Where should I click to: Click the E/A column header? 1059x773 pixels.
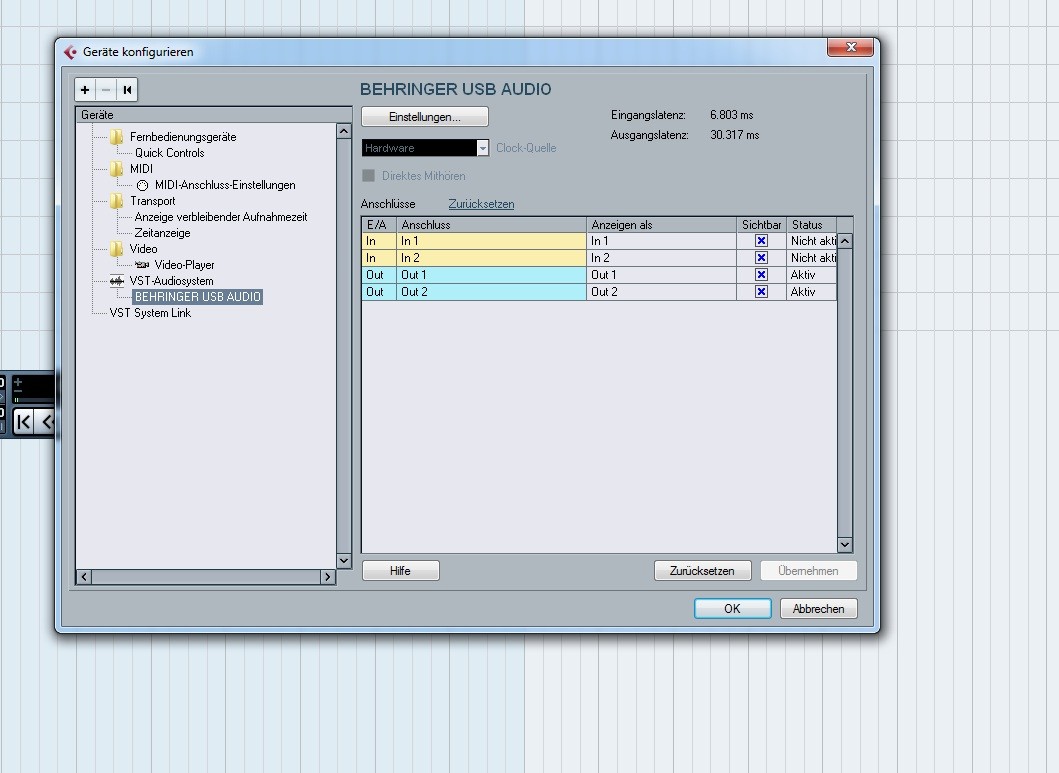379,225
